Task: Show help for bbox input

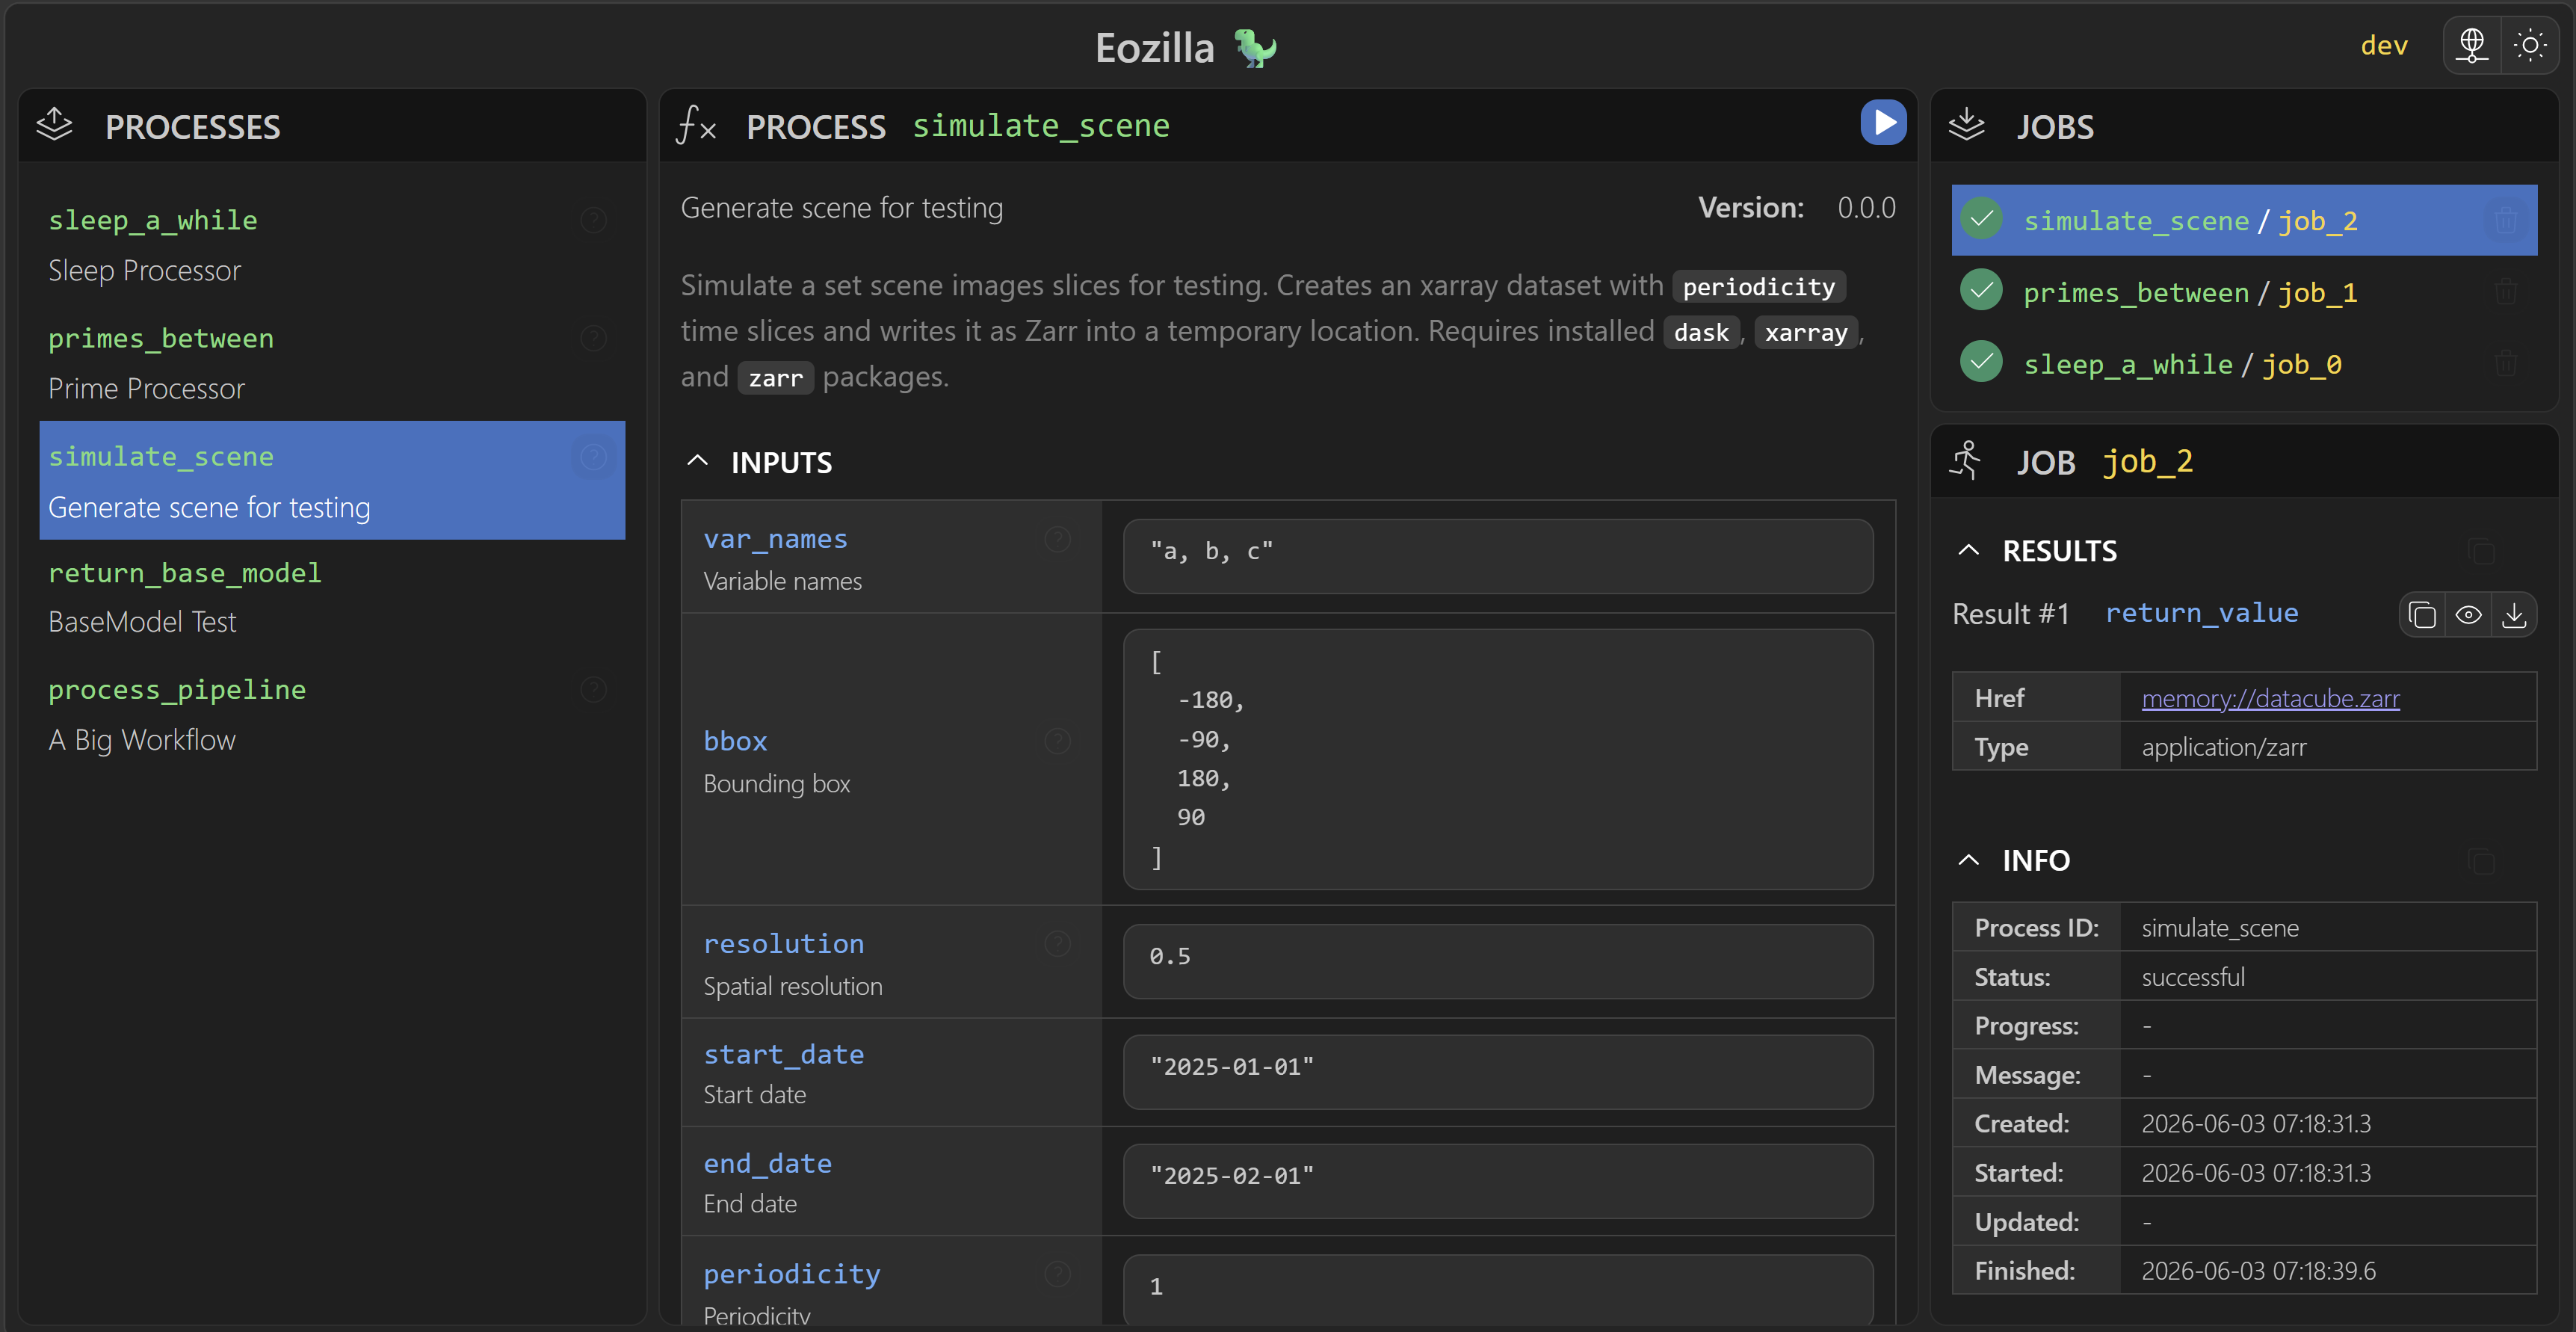Action: click(1057, 741)
